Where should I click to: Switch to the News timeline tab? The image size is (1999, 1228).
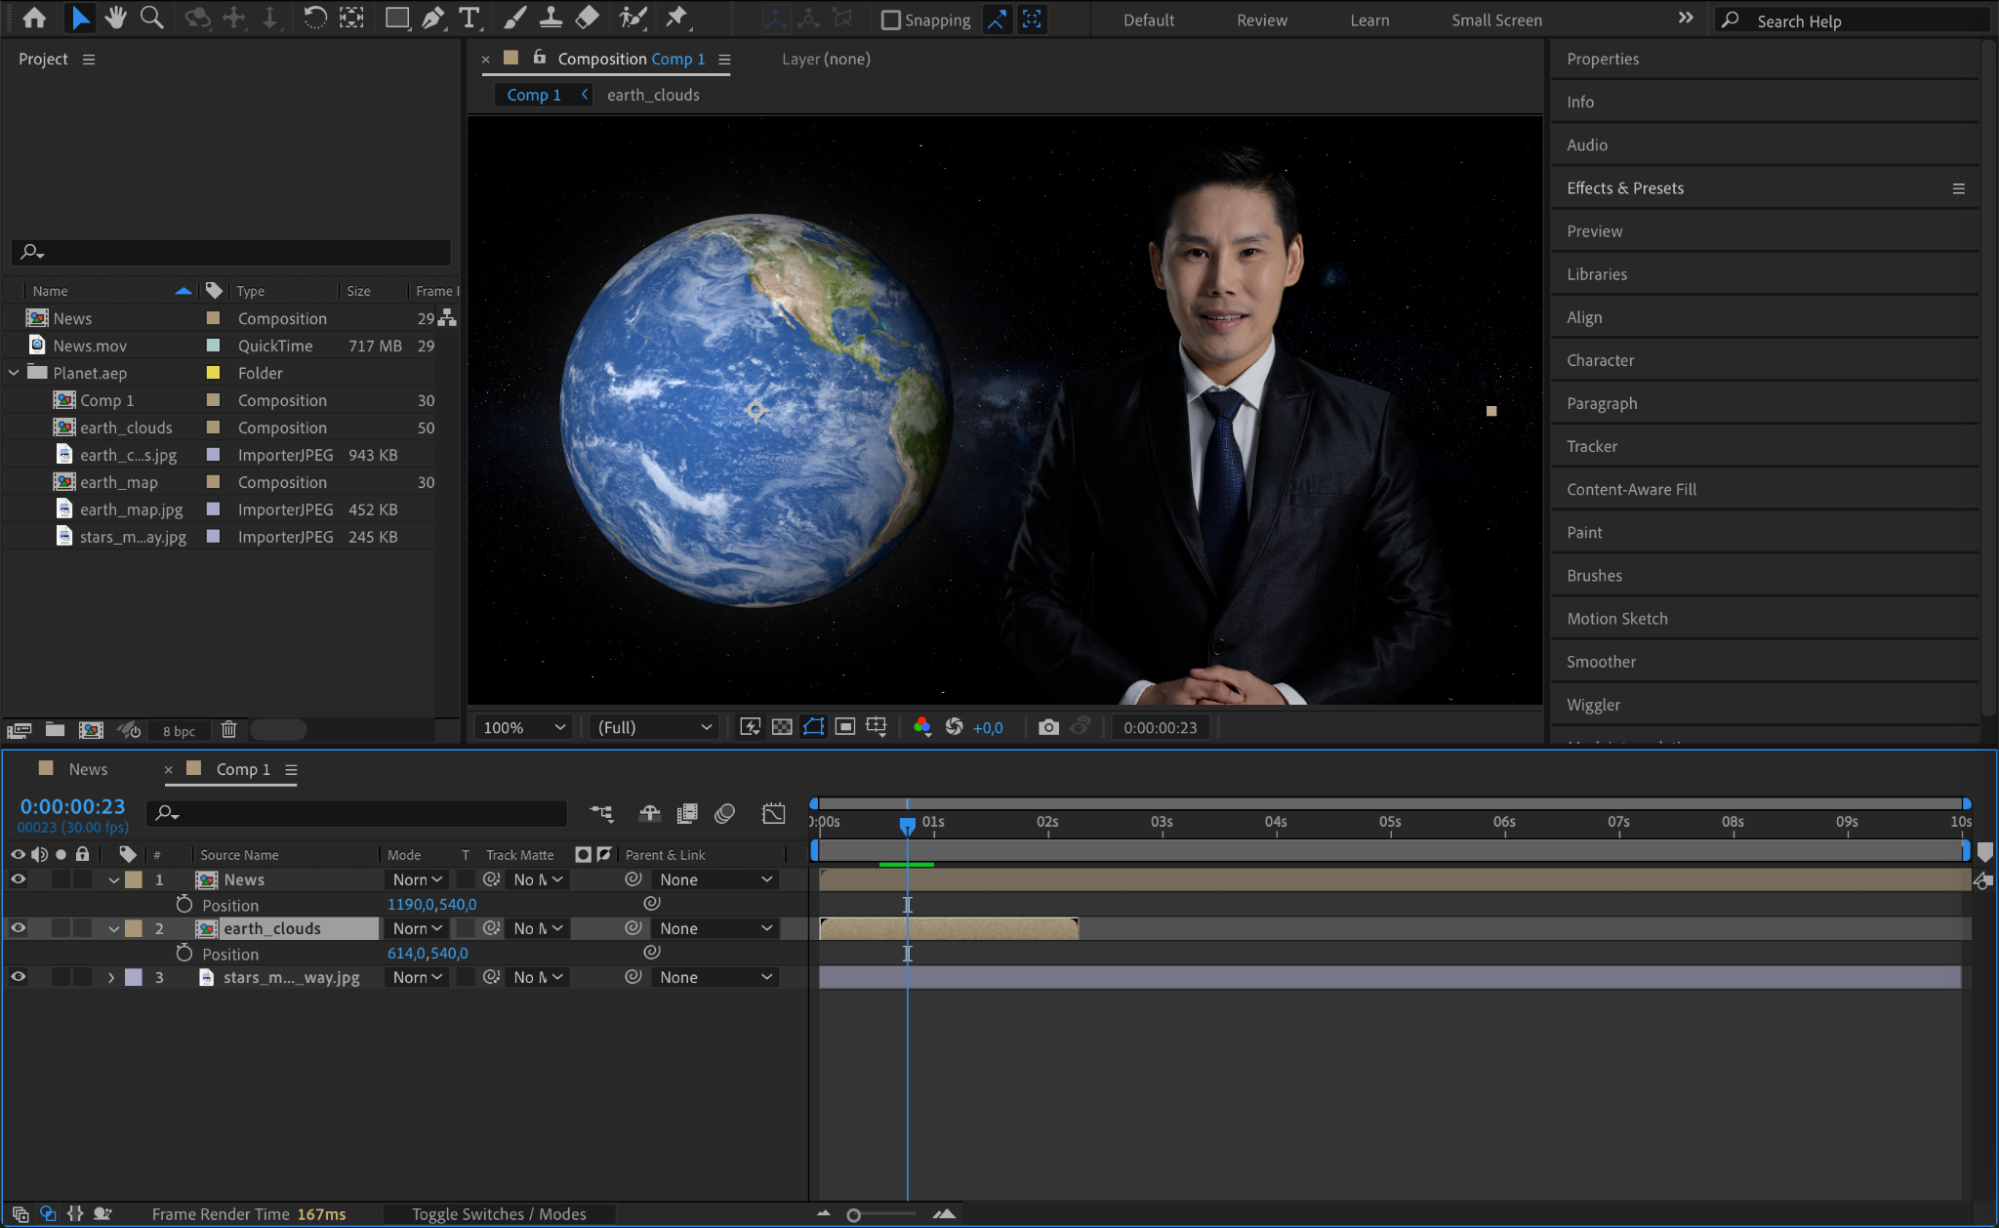click(87, 769)
